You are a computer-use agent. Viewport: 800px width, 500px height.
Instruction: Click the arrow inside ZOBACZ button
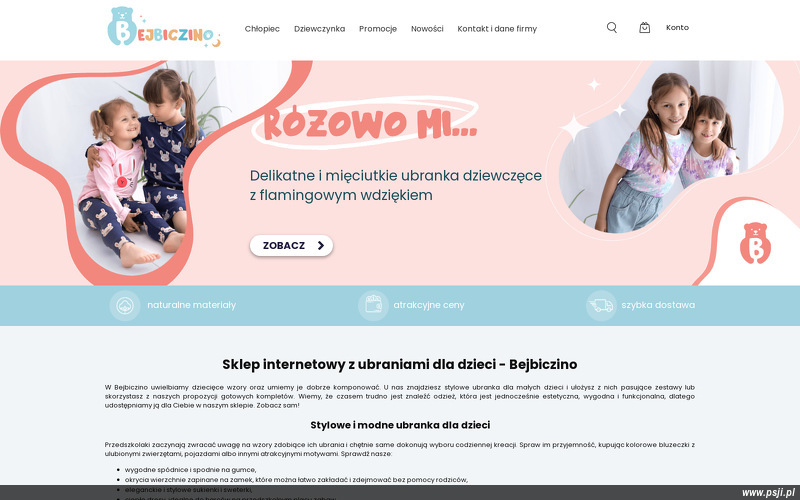[x=320, y=245]
